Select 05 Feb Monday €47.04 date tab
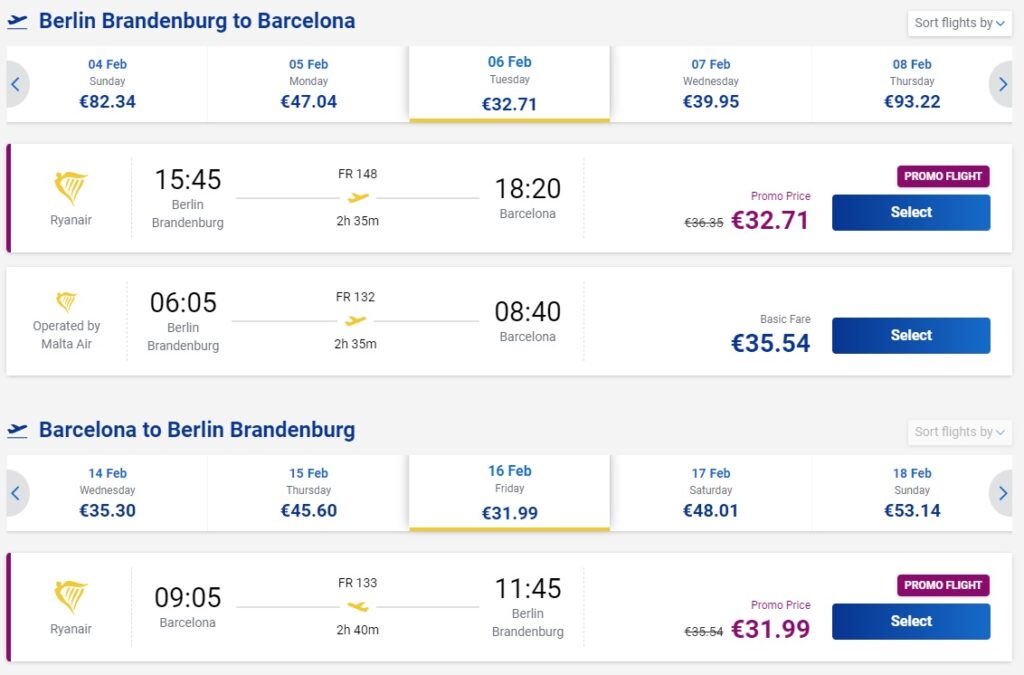The width and height of the screenshot is (1024, 675). (308, 84)
